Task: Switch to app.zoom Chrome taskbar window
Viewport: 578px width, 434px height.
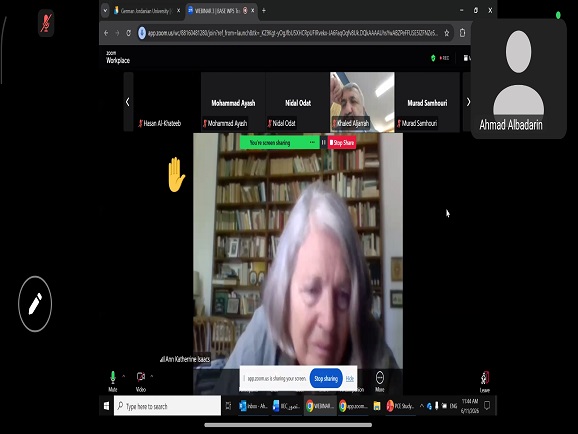Action: tap(353, 406)
